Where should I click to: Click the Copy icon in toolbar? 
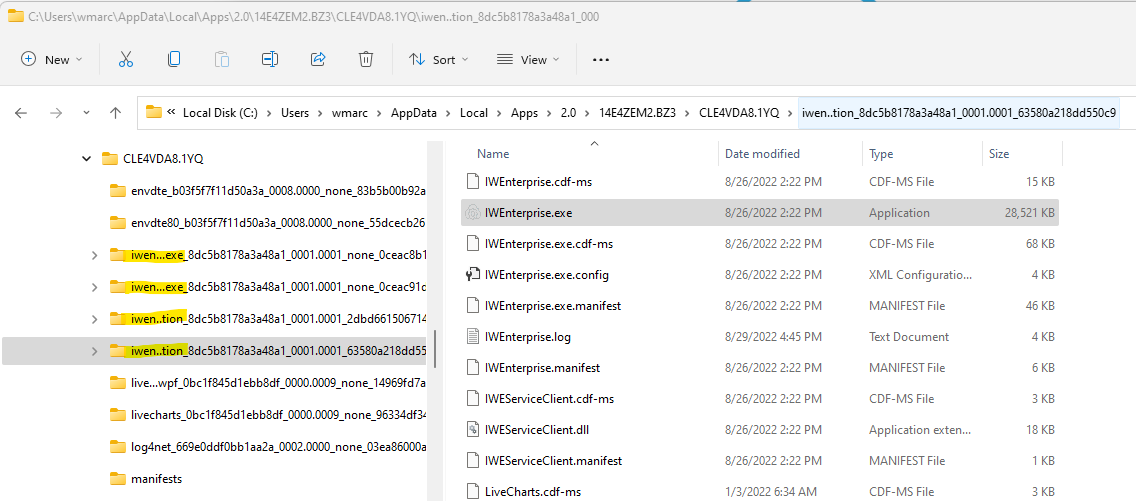[174, 60]
